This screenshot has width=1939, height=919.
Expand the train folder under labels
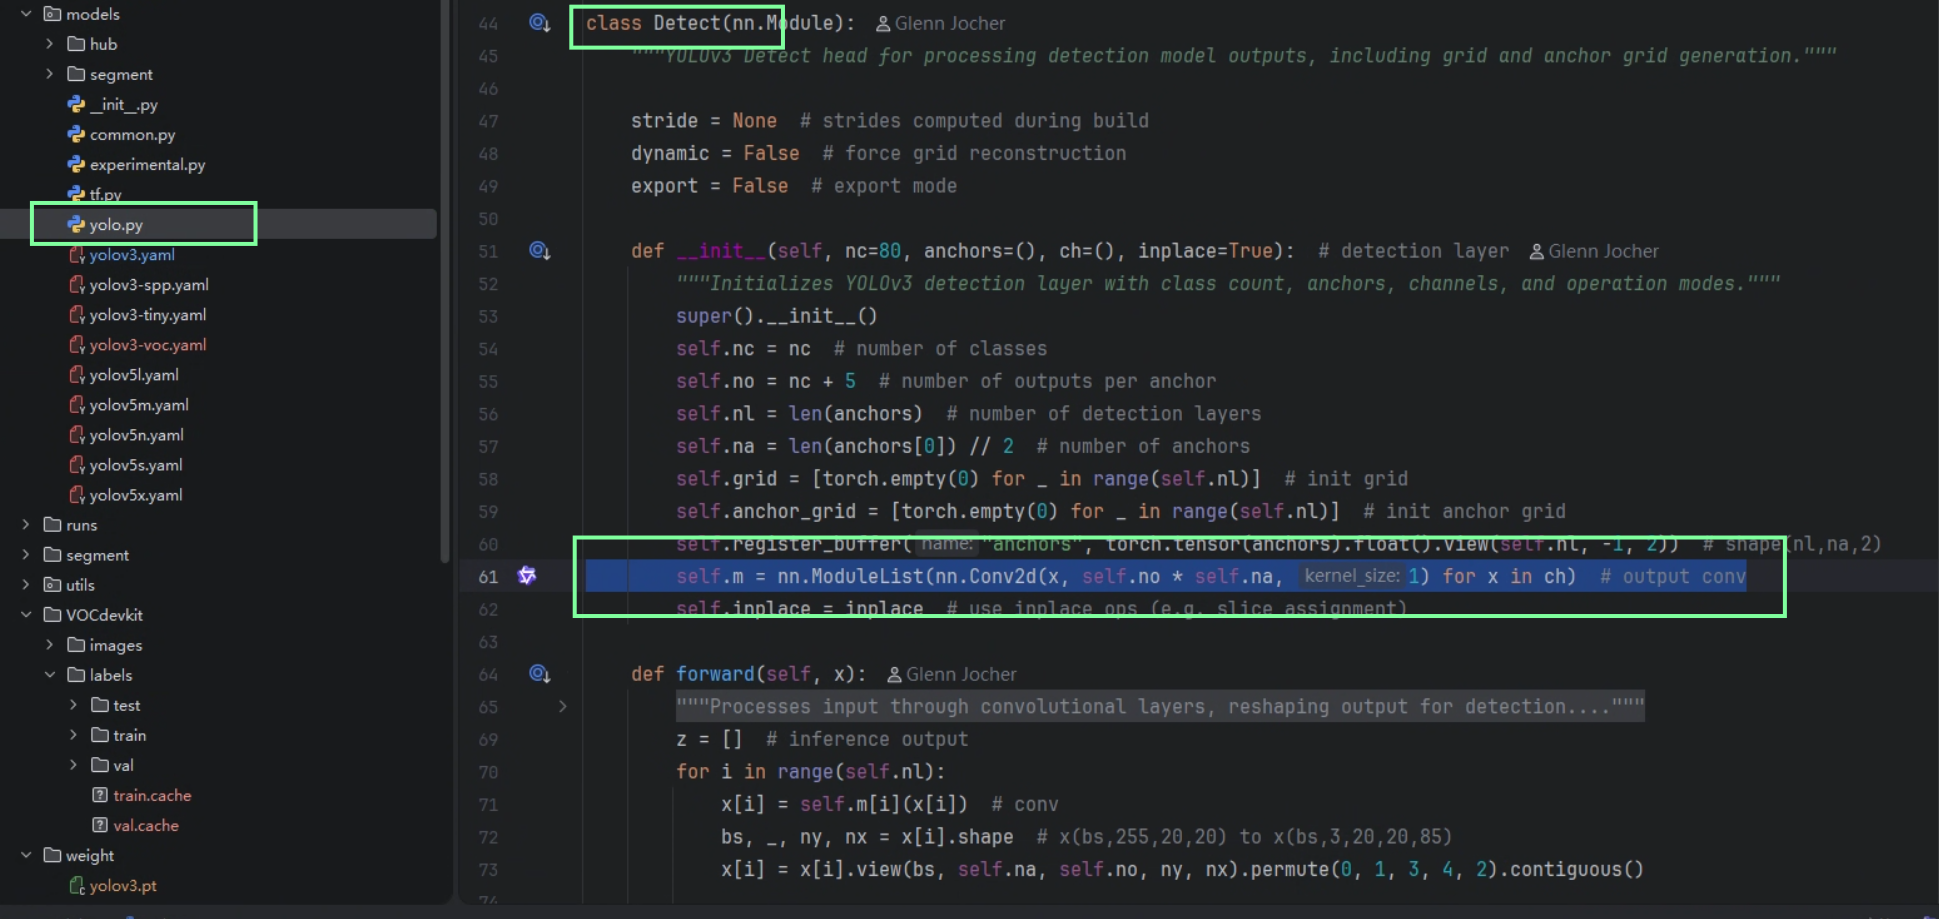point(73,735)
